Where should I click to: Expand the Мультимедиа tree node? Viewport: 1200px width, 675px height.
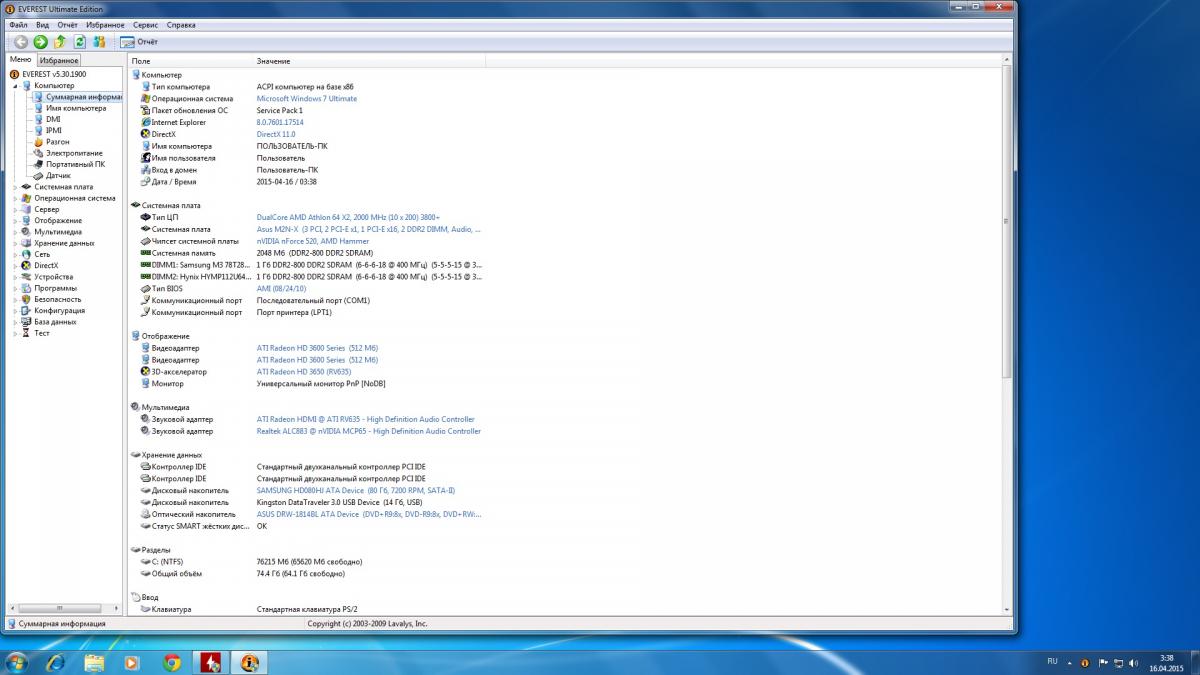tap(15, 232)
